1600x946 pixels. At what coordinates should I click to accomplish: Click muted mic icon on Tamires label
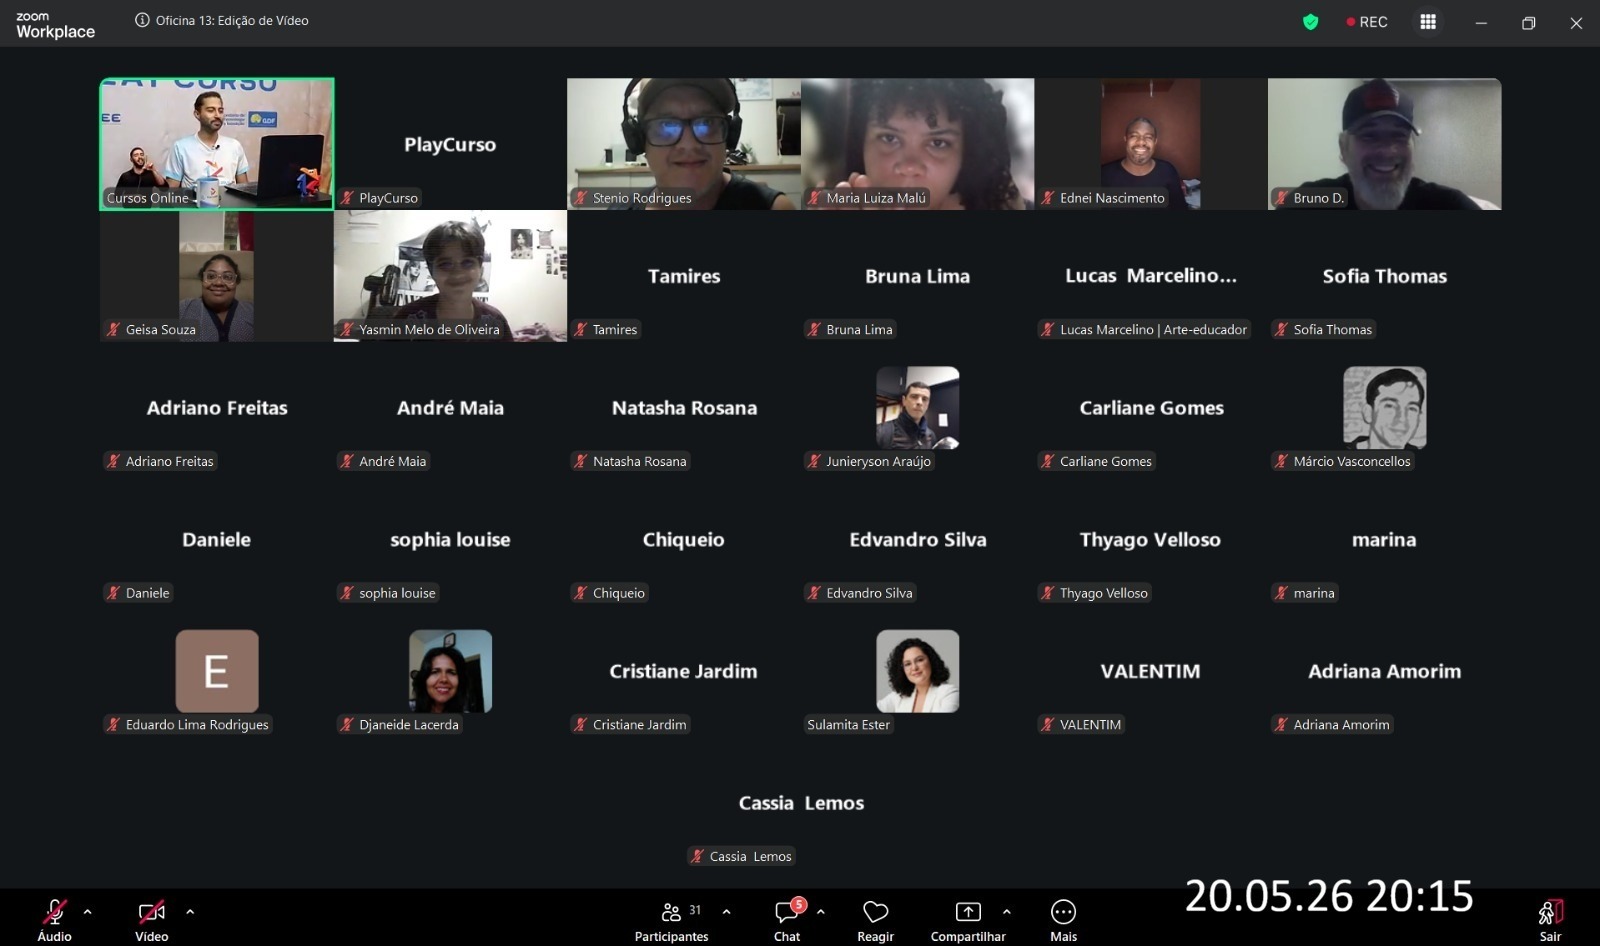581,329
